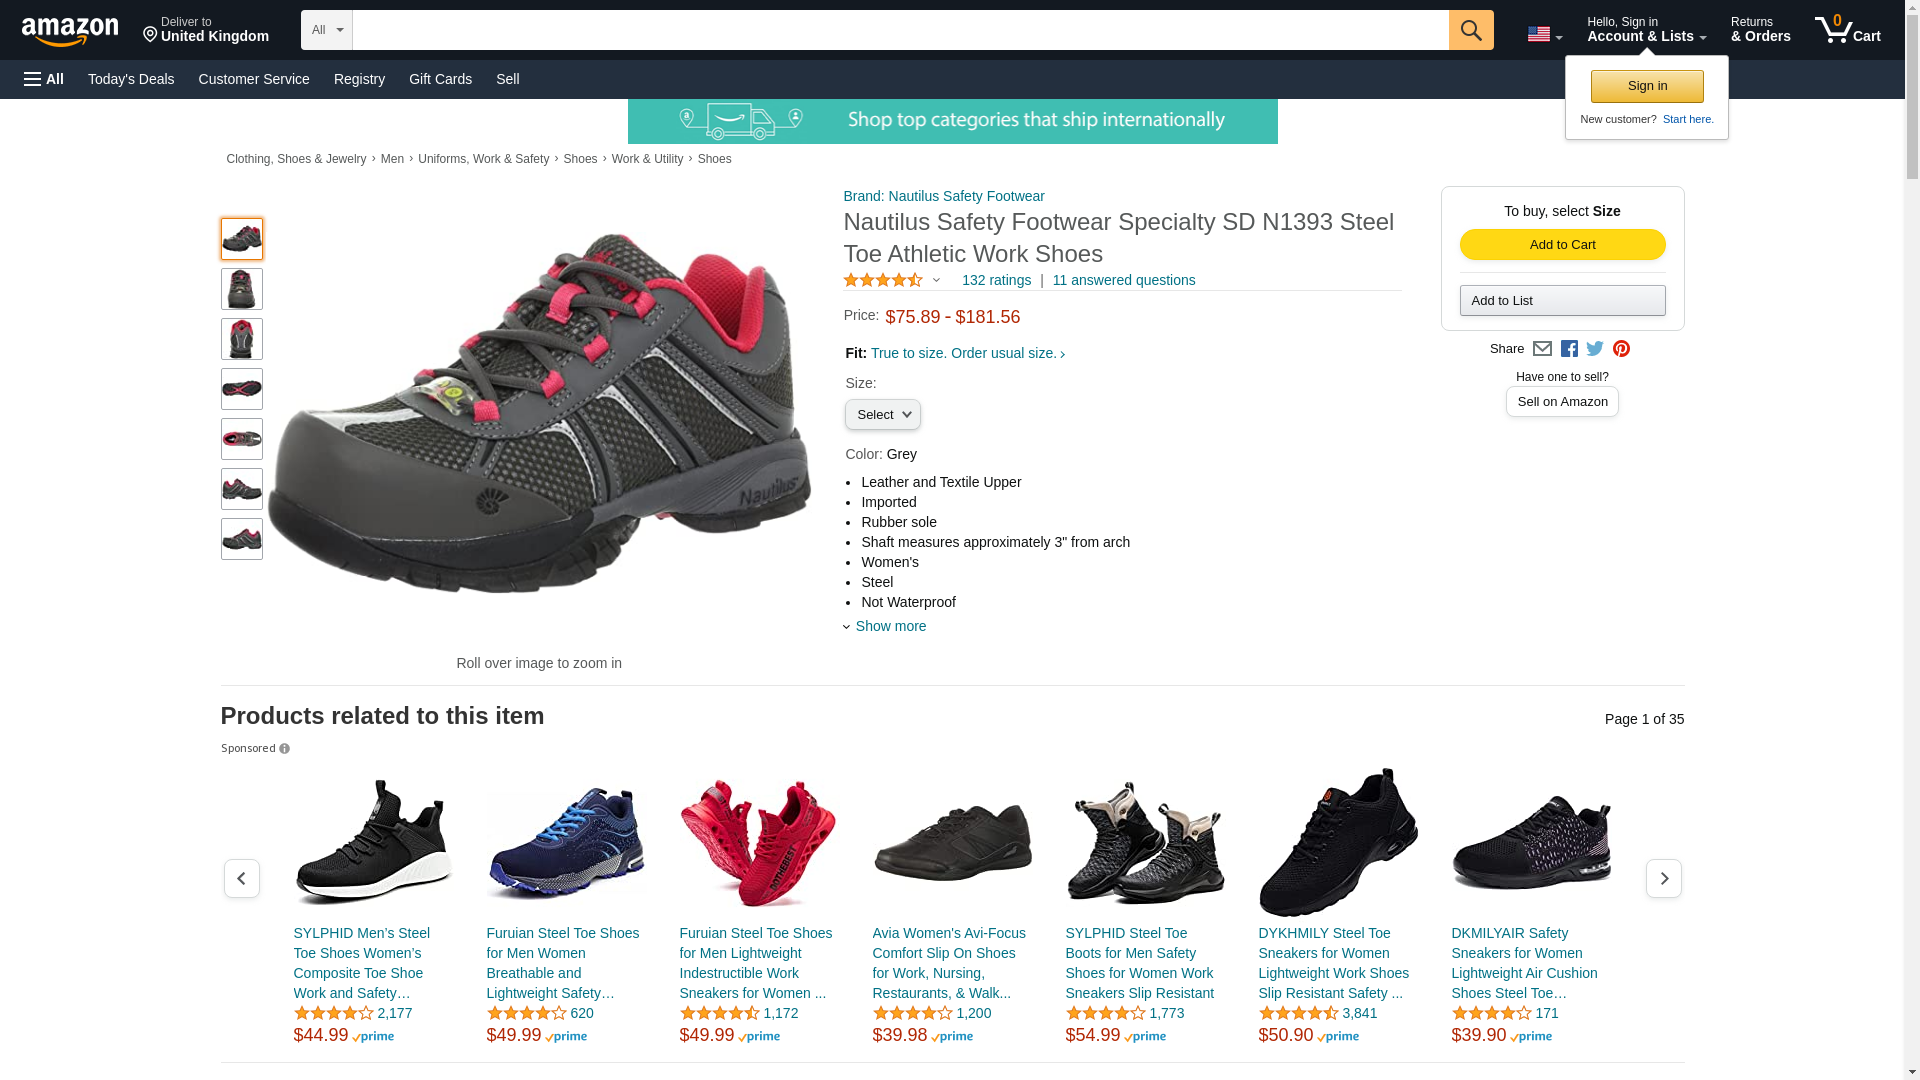This screenshot has height=1080, width=1920.
Task: Click into the search text field
Action: [x=900, y=30]
